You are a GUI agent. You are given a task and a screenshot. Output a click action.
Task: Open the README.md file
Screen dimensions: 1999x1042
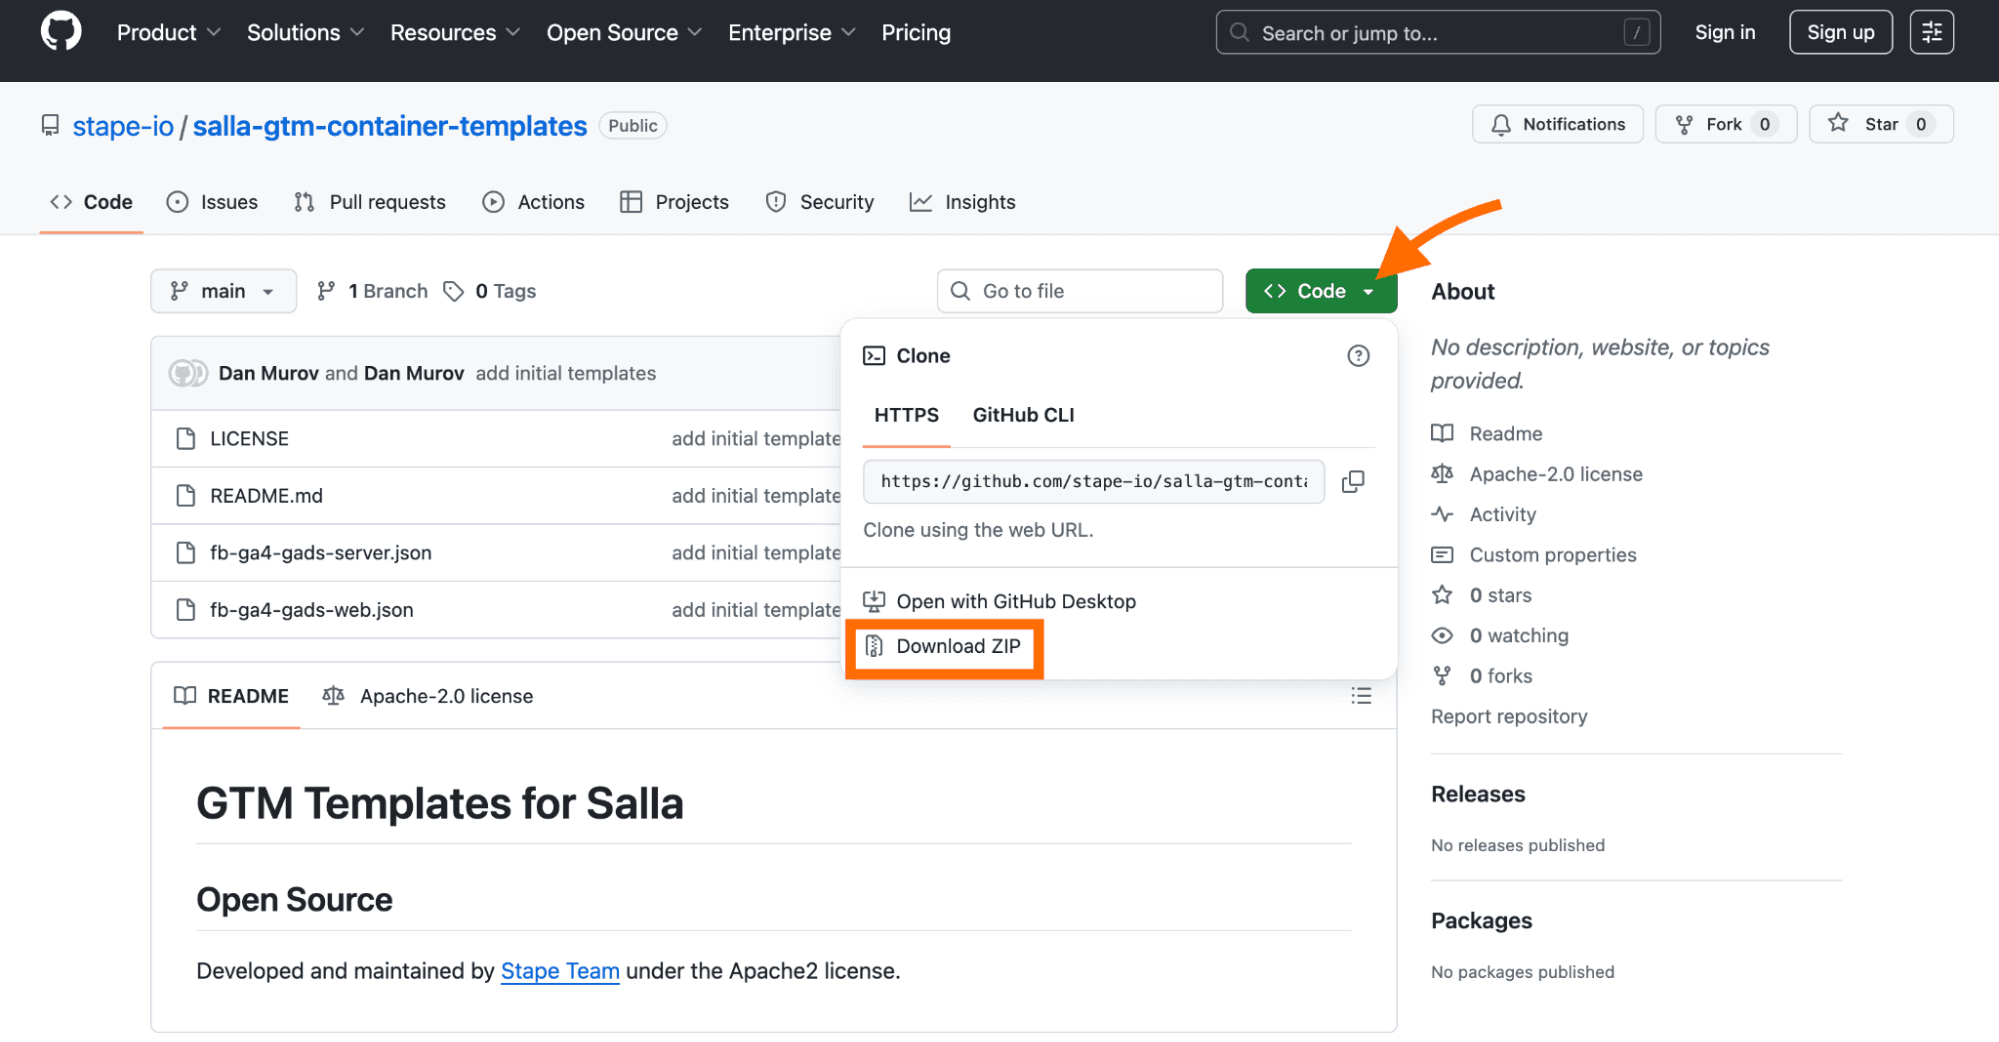[x=266, y=495]
